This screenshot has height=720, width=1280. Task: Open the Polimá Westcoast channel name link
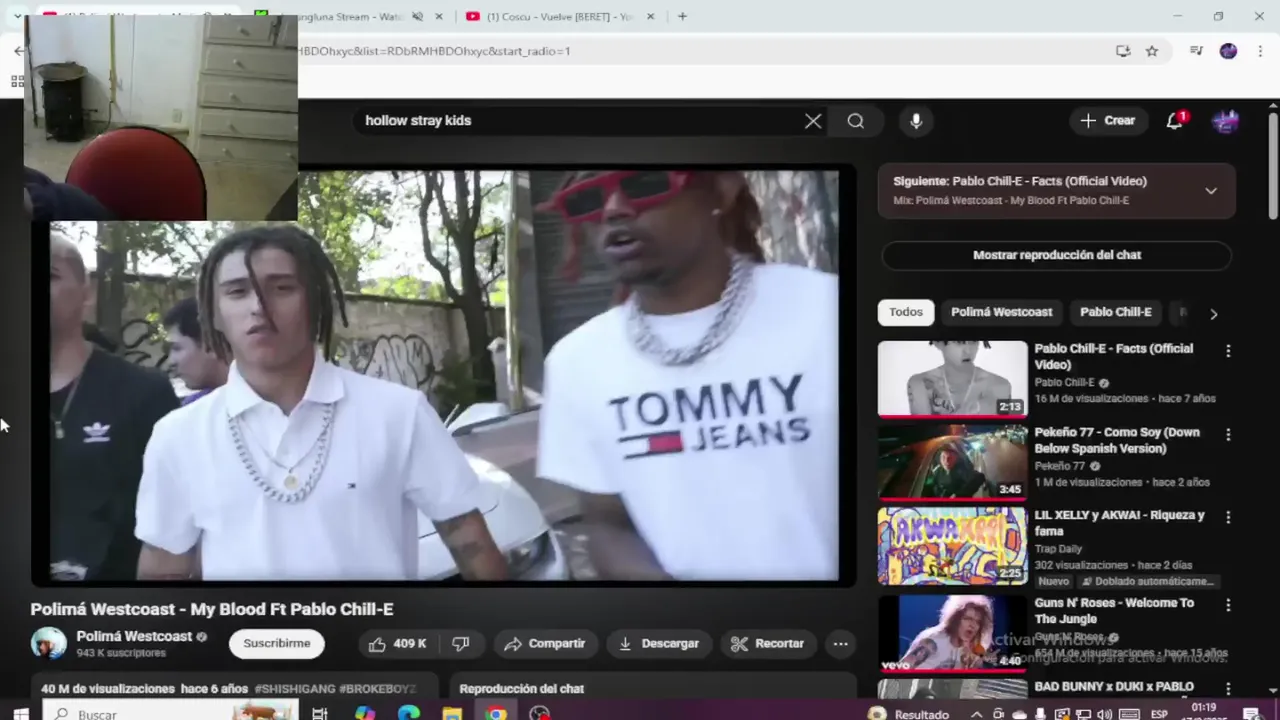[134, 636]
